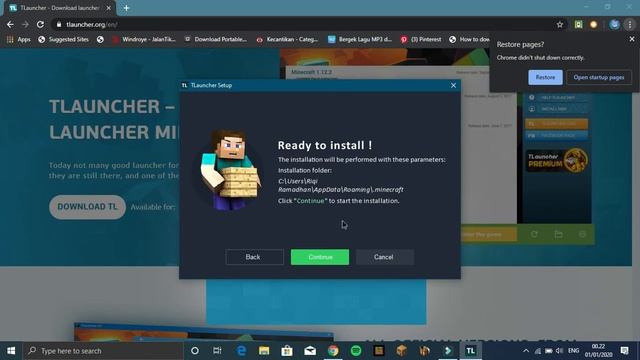Bookmark this page with the star icon
The image size is (640, 360).
tap(560, 24)
